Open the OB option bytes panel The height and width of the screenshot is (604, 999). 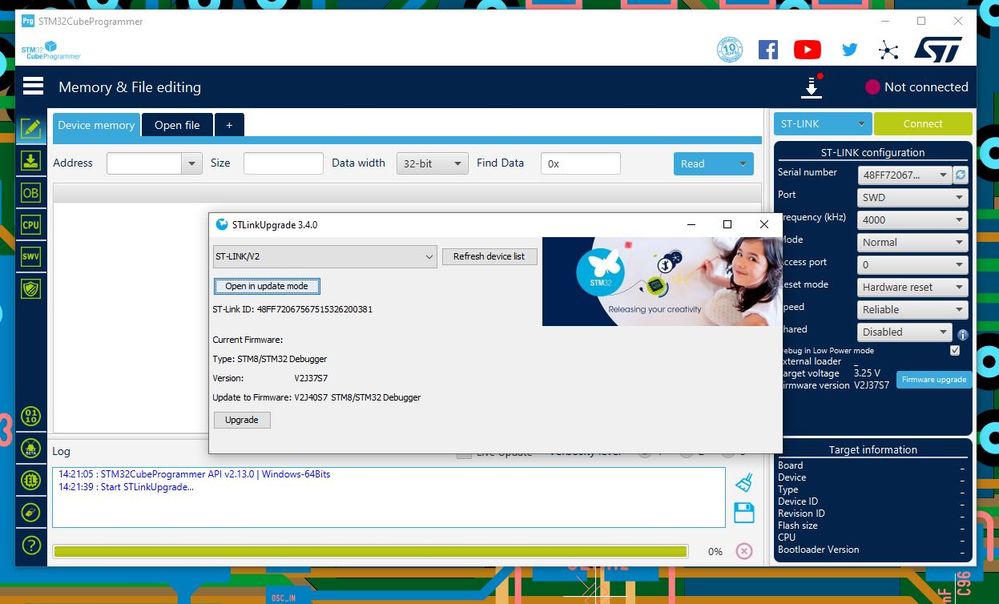pos(31,192)
